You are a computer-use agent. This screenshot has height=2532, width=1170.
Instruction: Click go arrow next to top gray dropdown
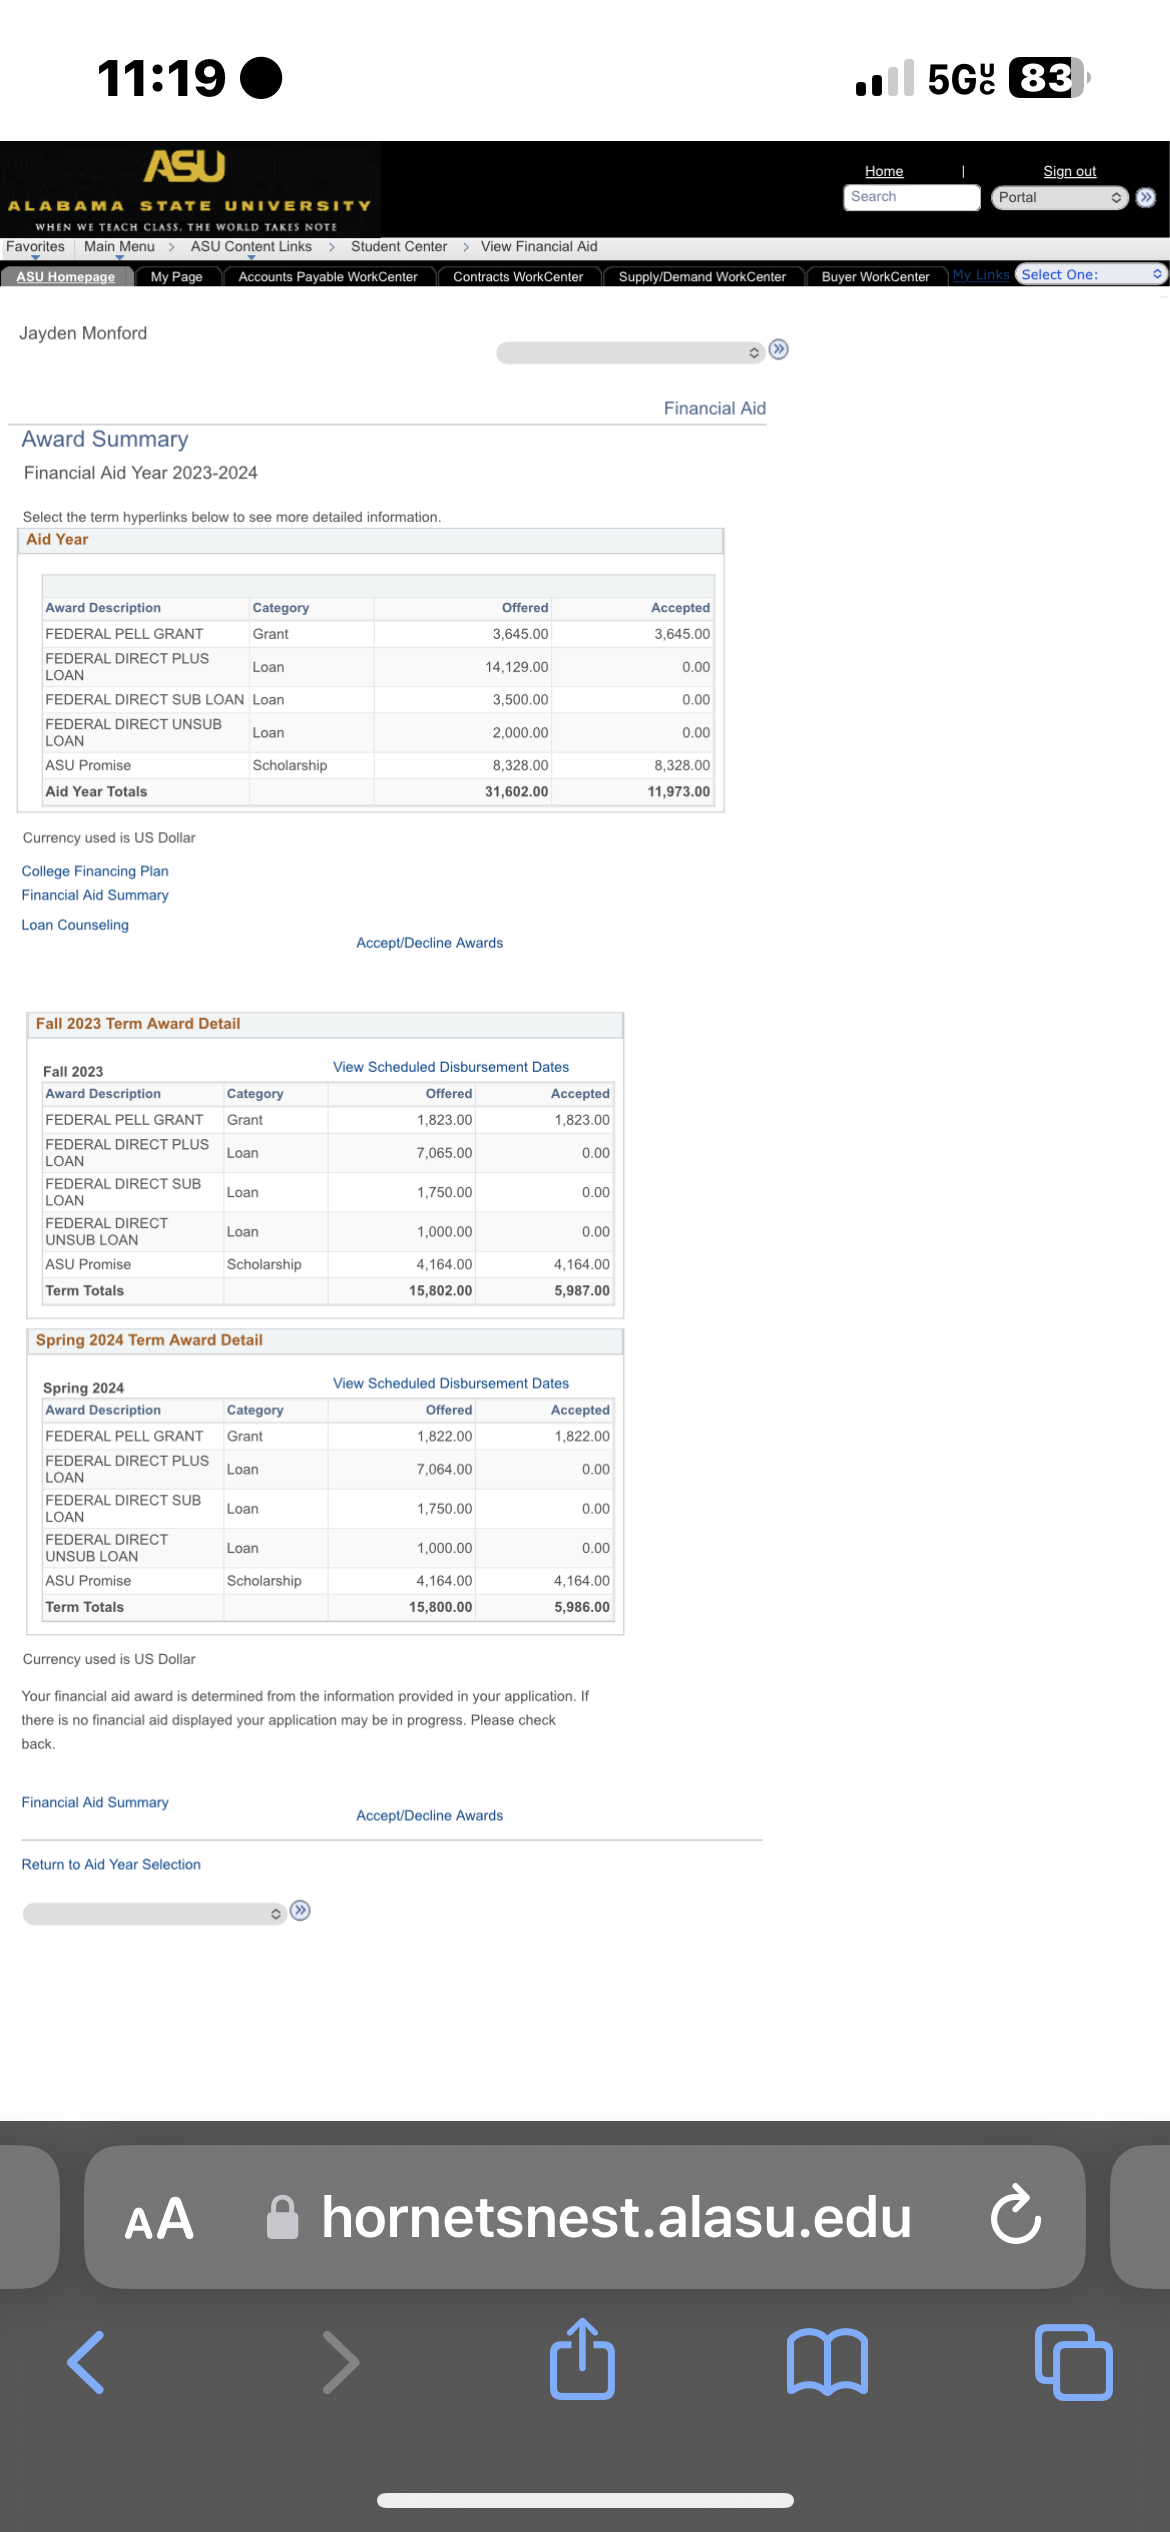(779, 349)
